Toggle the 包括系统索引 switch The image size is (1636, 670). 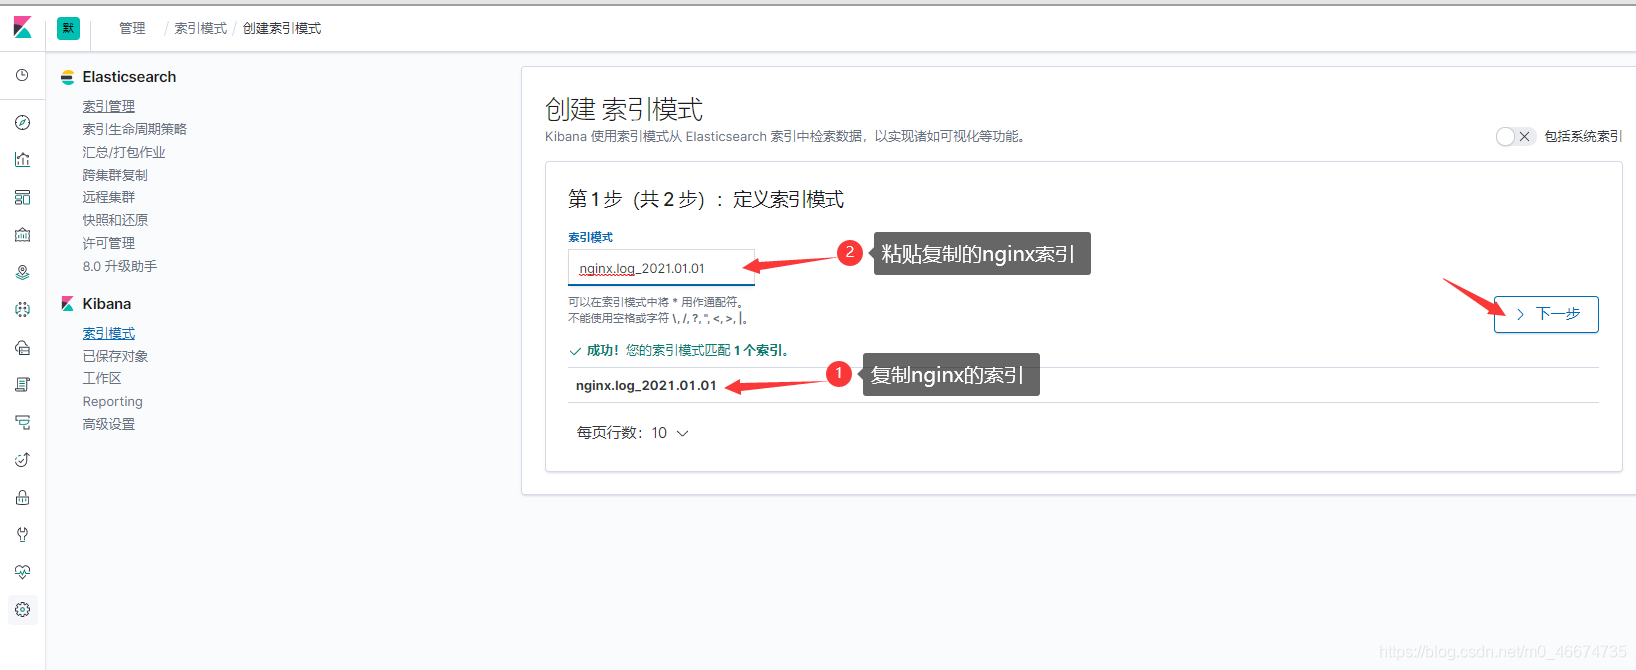click(x=1515, y=137)
